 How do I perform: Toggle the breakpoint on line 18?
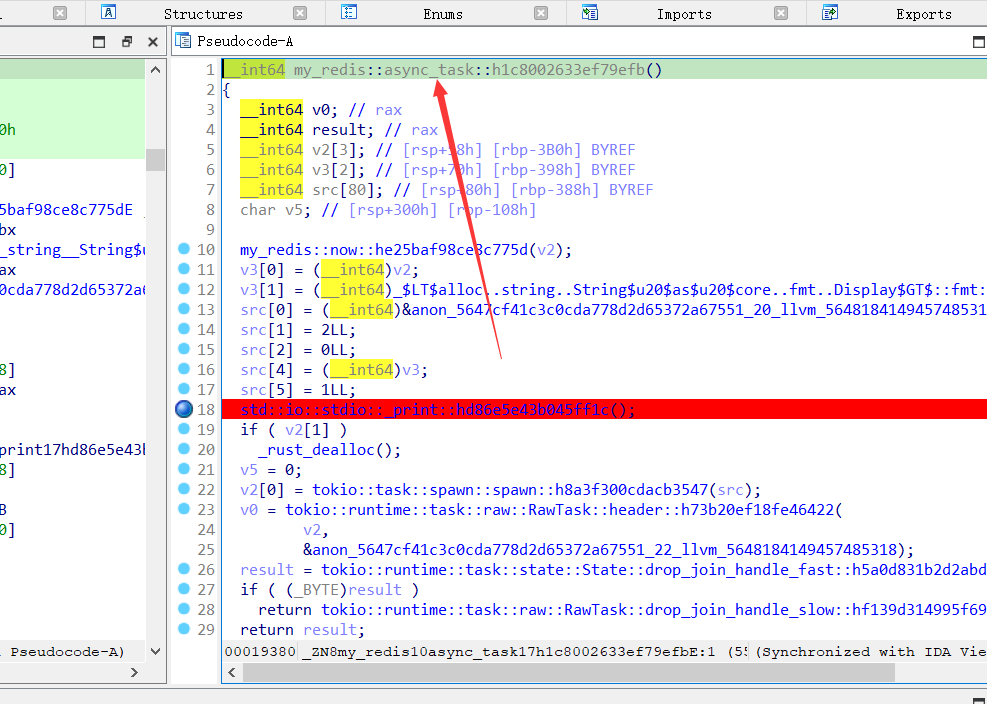[x=184, y=409]
